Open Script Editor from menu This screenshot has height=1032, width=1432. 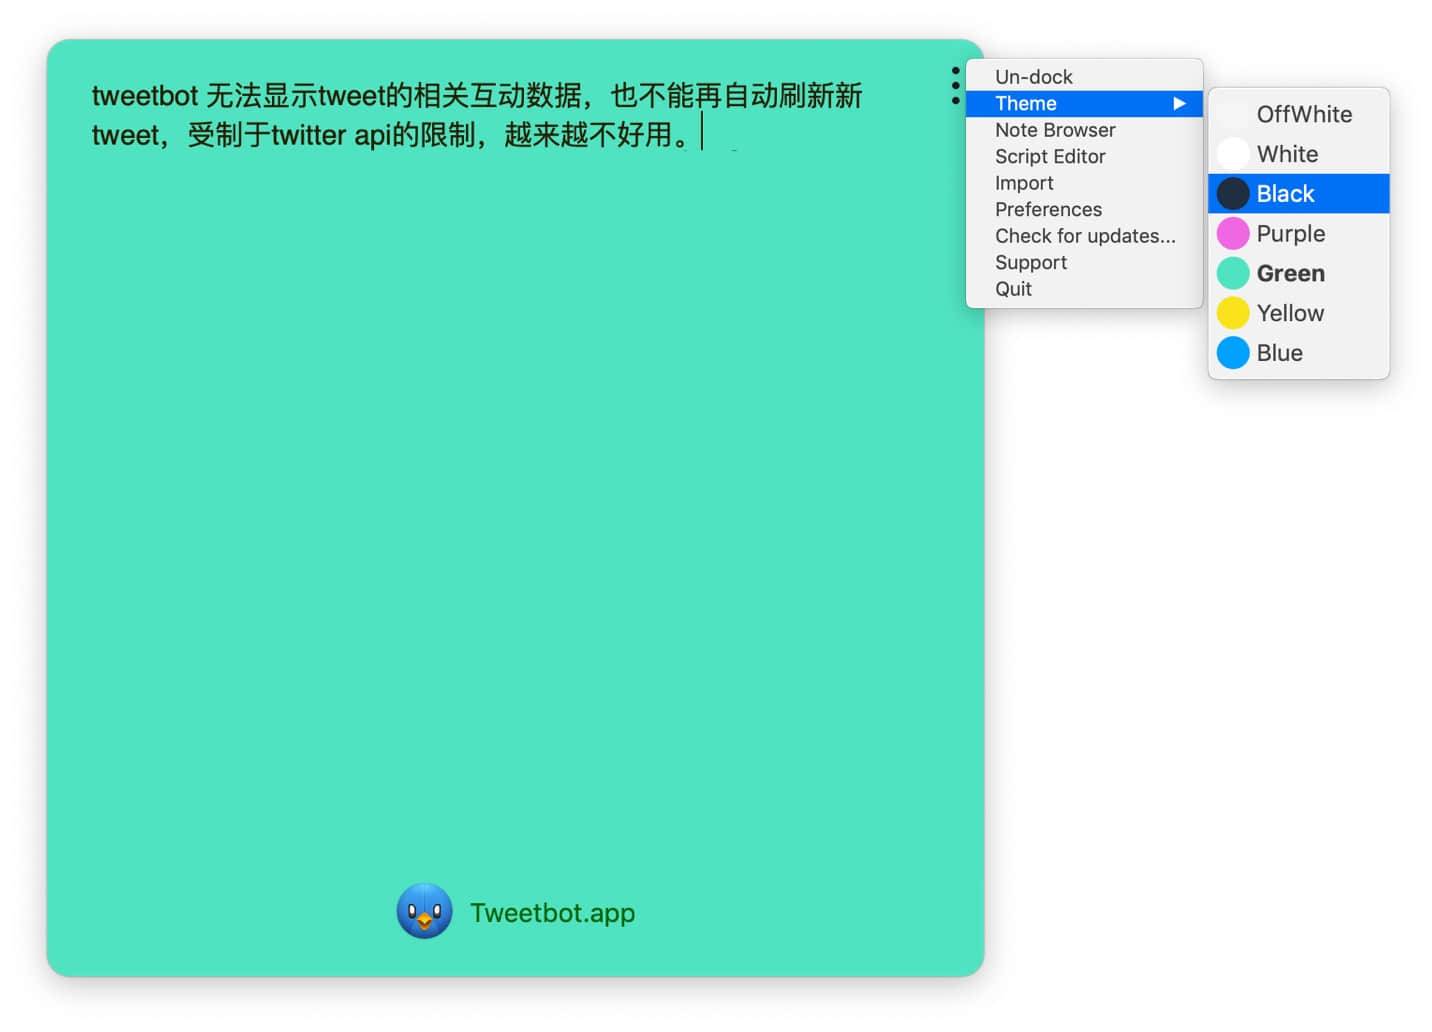1084,156
